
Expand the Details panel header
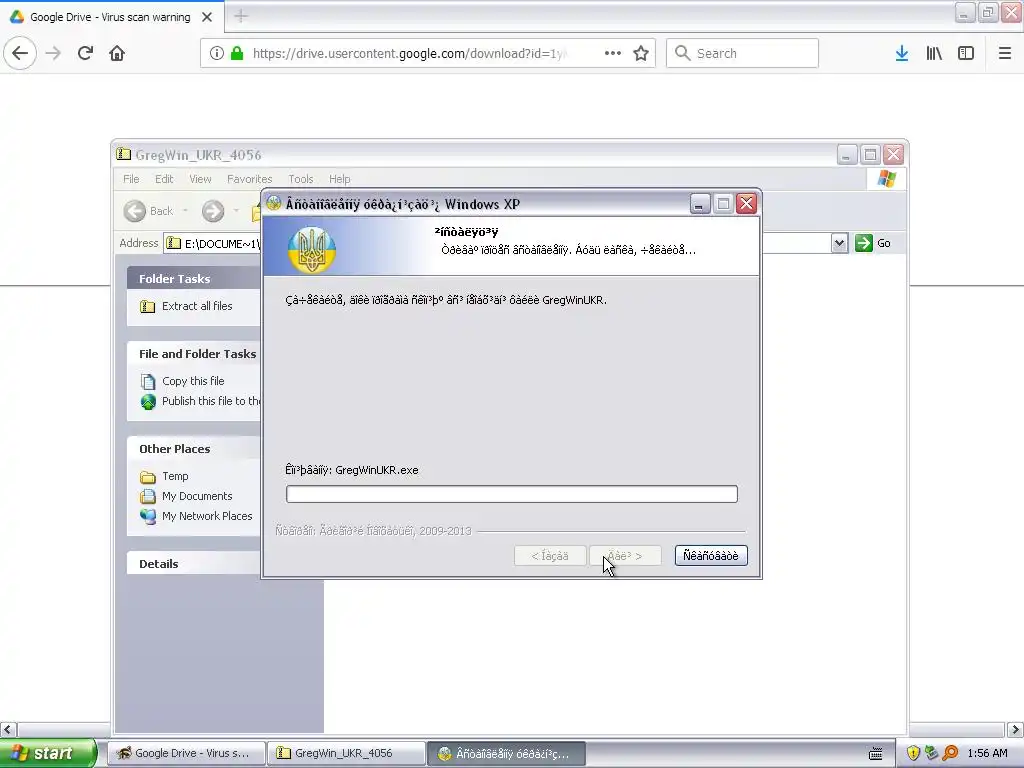coord(194,564)
